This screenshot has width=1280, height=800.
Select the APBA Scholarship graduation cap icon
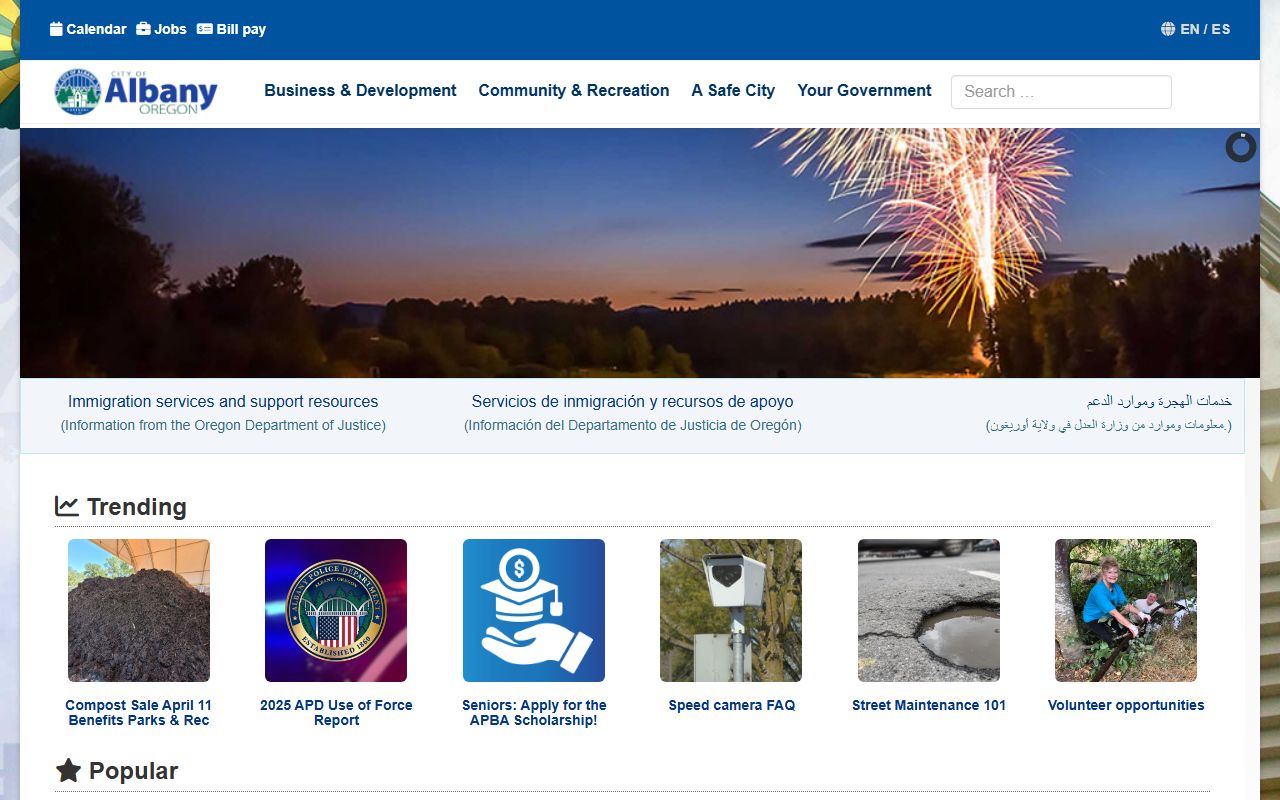534,610
